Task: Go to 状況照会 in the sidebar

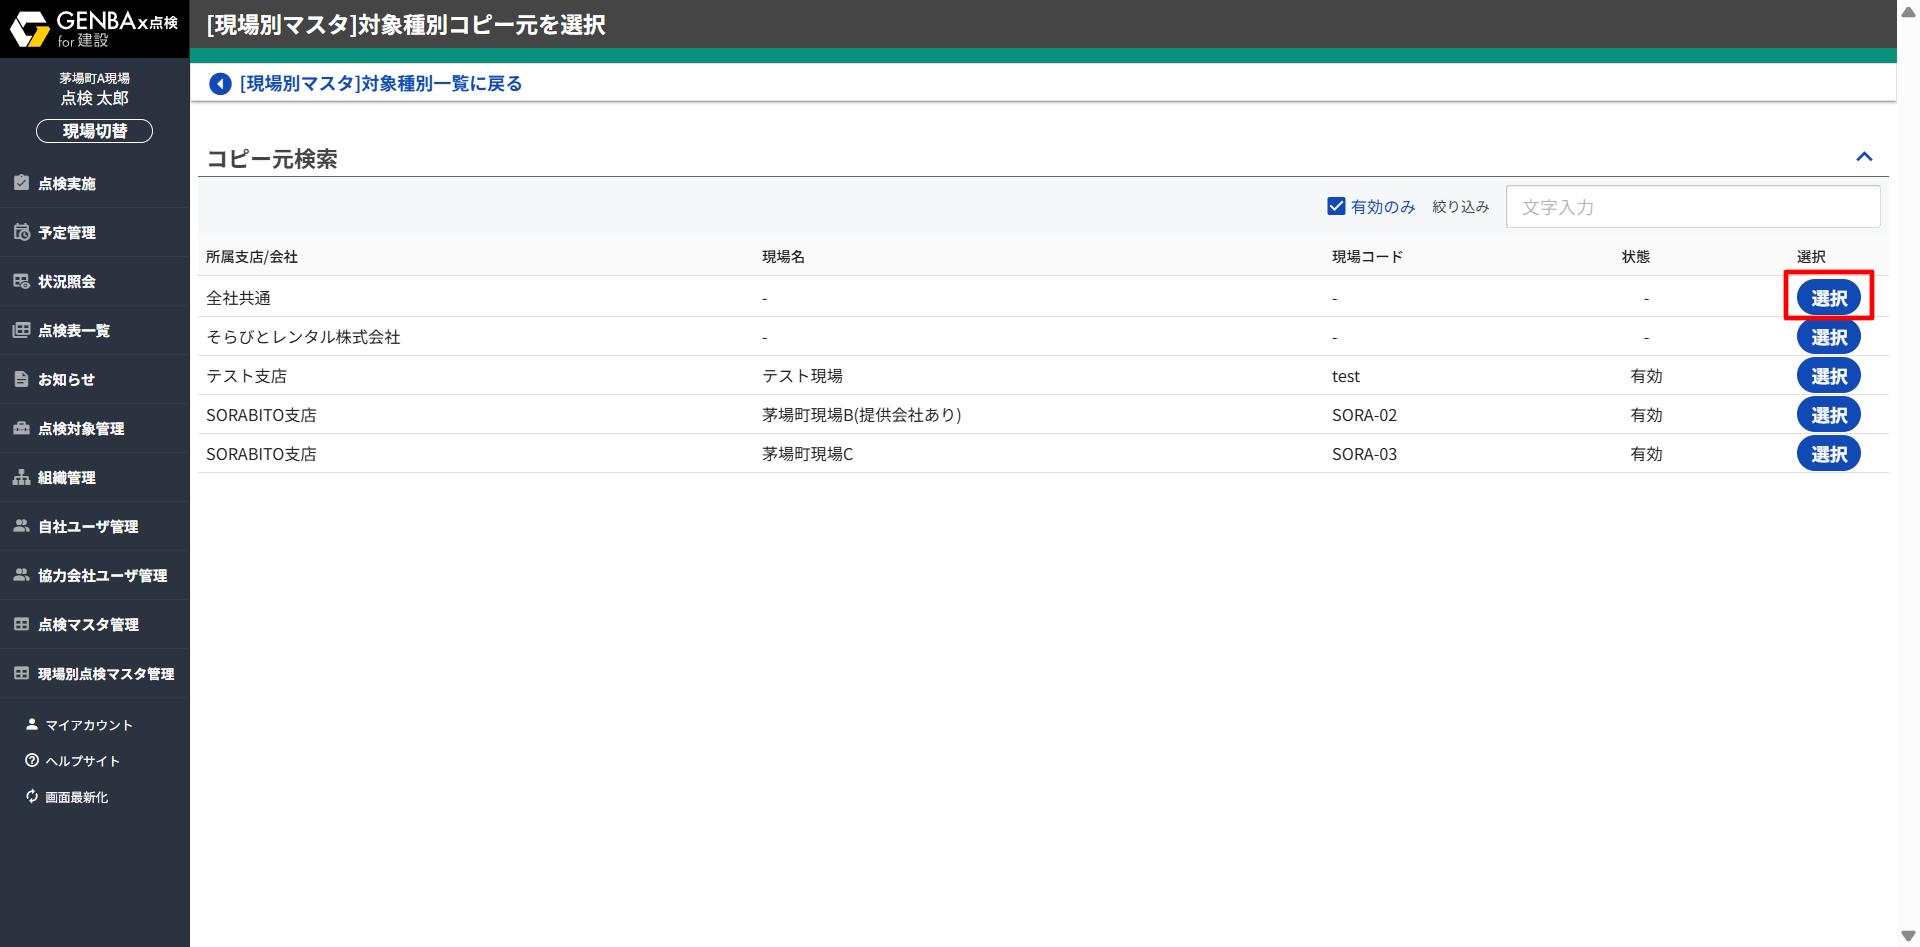Action: click(x=67, y=282)
